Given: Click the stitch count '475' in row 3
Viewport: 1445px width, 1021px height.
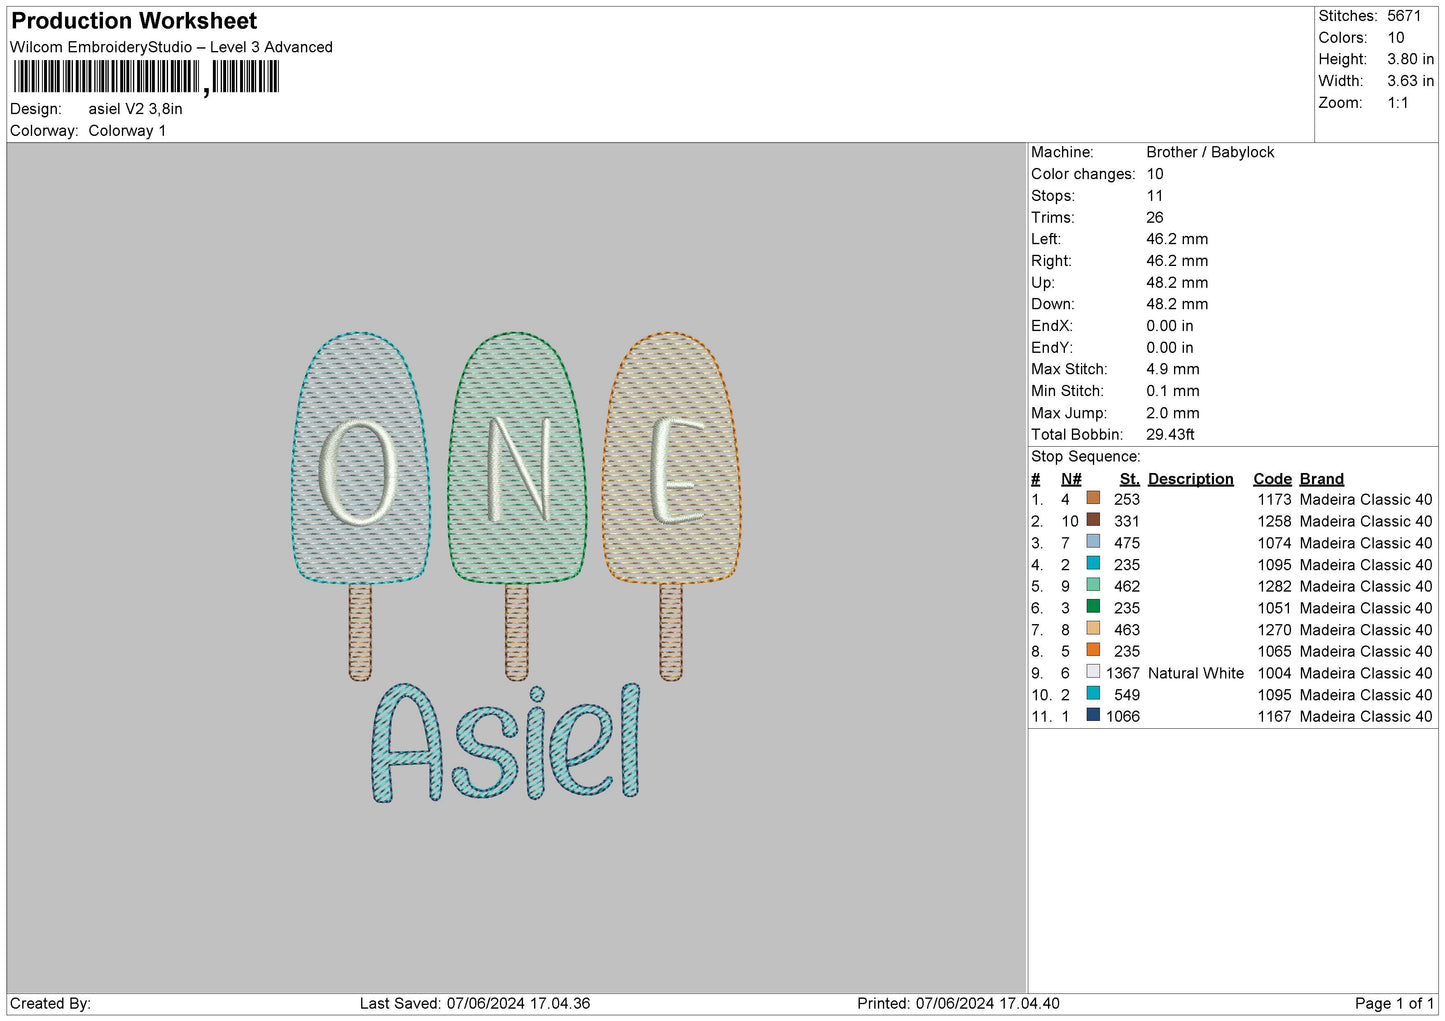Looking at the screenshot, I should (1127, 543).
